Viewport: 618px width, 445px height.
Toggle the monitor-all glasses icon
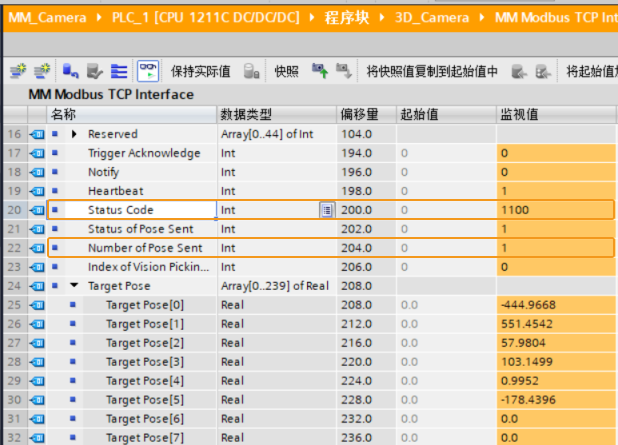pos(148,71)
